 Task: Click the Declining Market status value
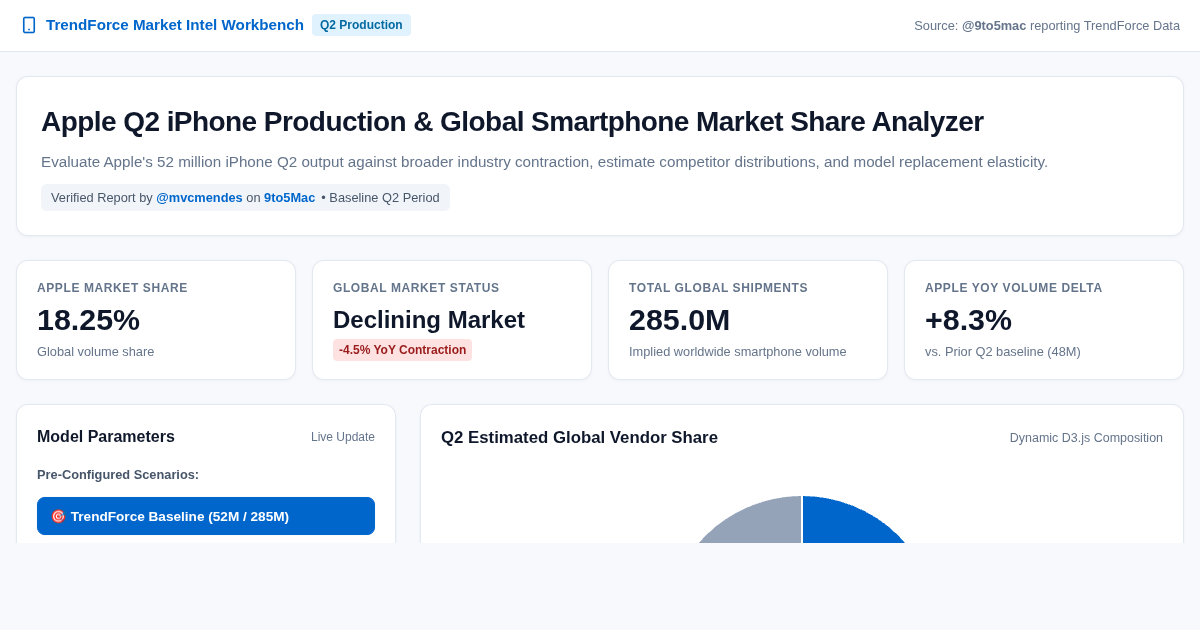pos(429,320)
